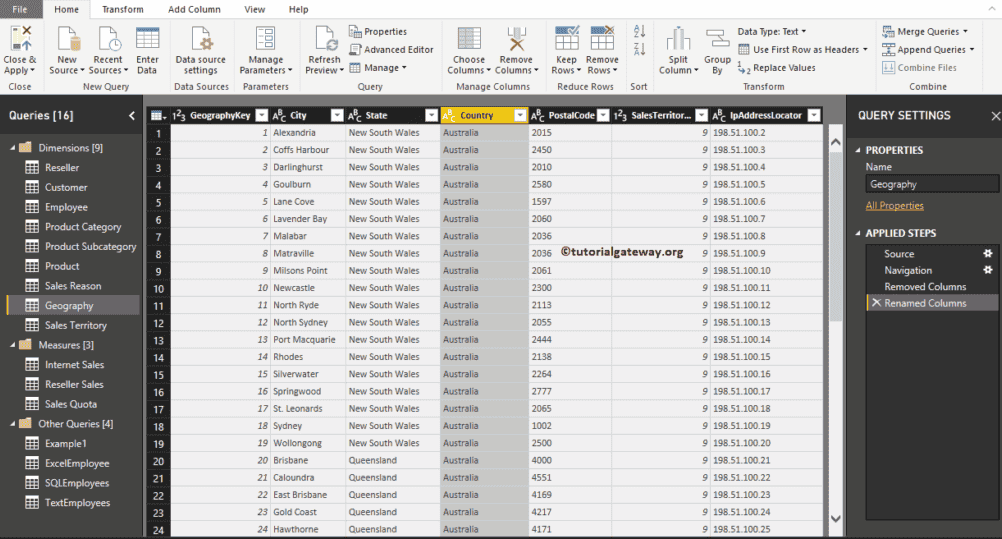Click the Remove Columns icon
1002x539 pixels.
pyautogui.click(x=516, y=38)
